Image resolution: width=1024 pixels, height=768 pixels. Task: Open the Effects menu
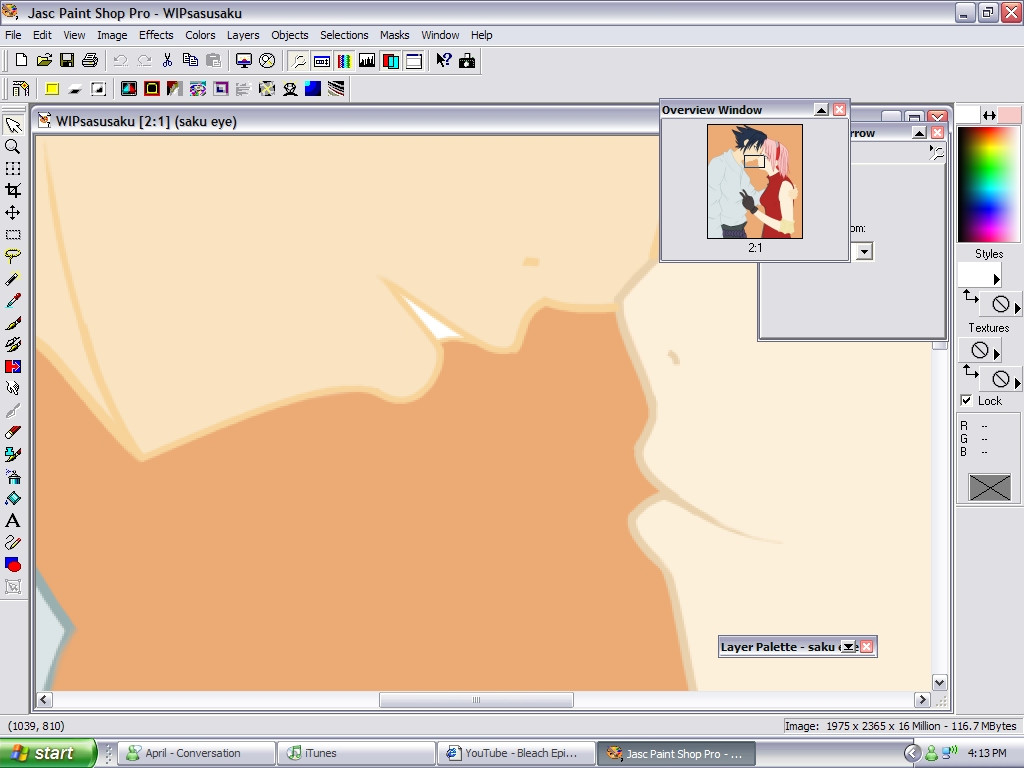(156, 35)
